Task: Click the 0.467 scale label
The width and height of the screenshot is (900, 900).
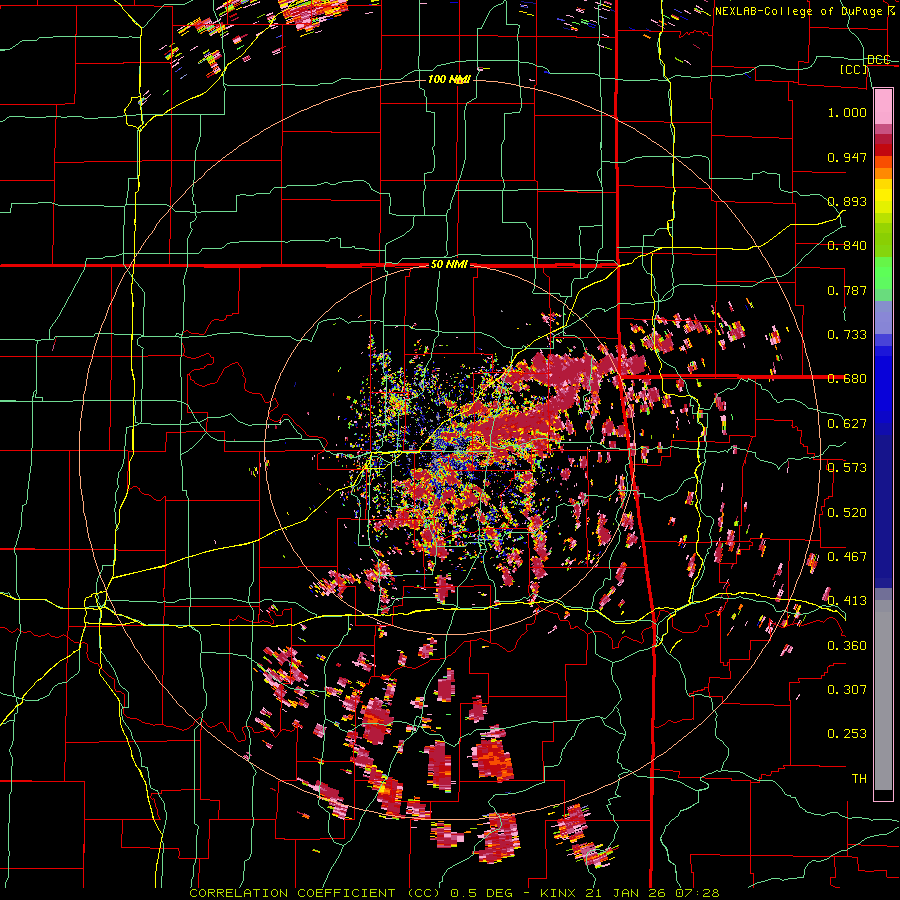Action: [x=847, y=557]
